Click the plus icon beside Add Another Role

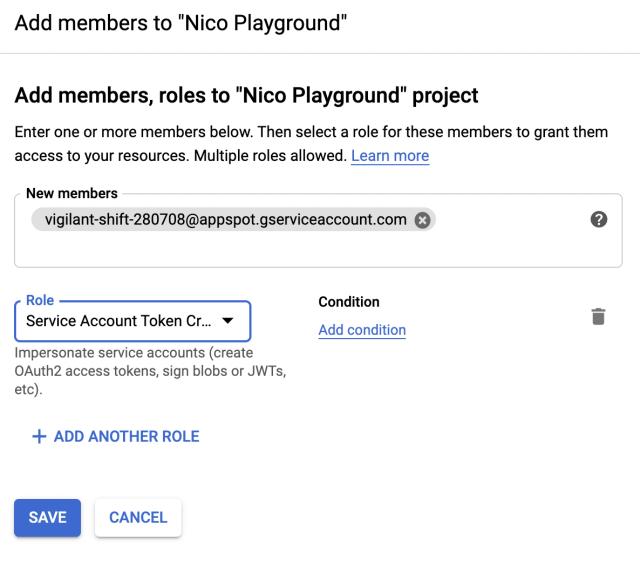(40, 437)
